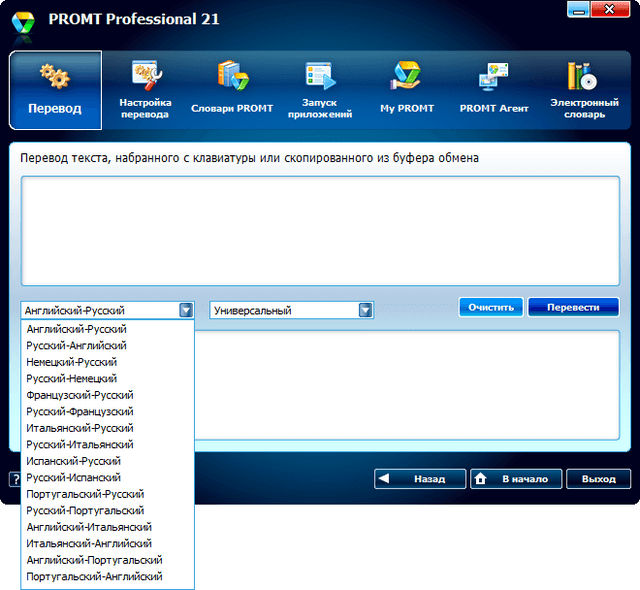This screenshot has width=640, height=590.
Task: Click the PROMT logo in title bar
Action: coord(23,23)
